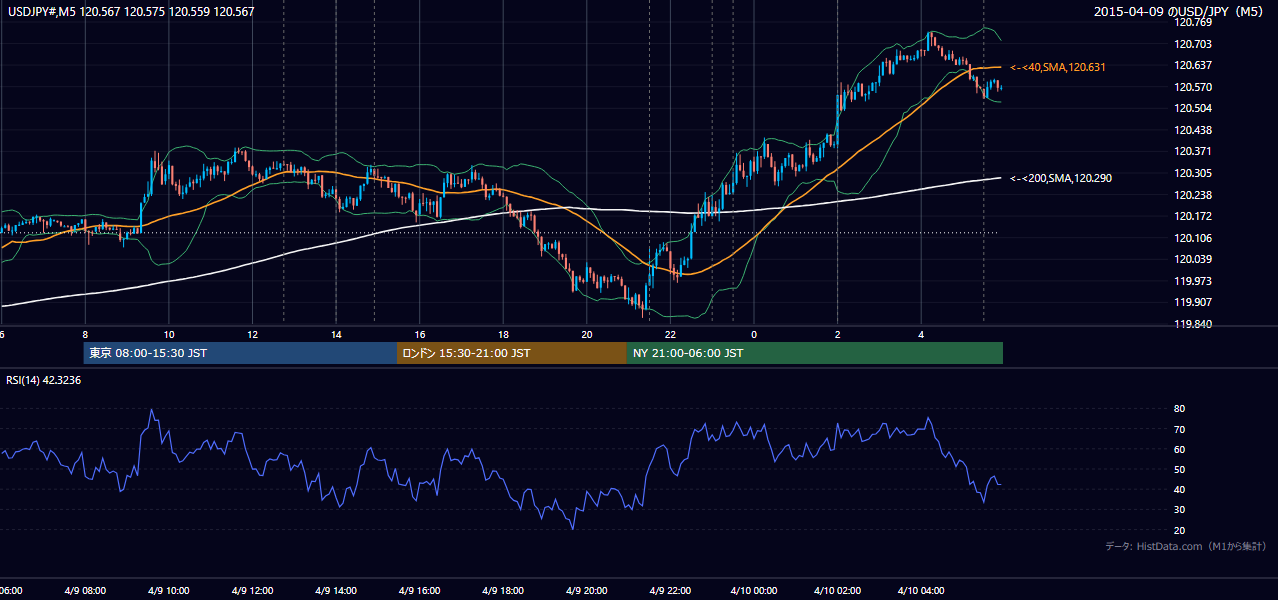Image resolution: width=1278 pixels, height=600 pixels.
Task: Click the 4/9 10:00 date label
Action: [x=168, y=590]
